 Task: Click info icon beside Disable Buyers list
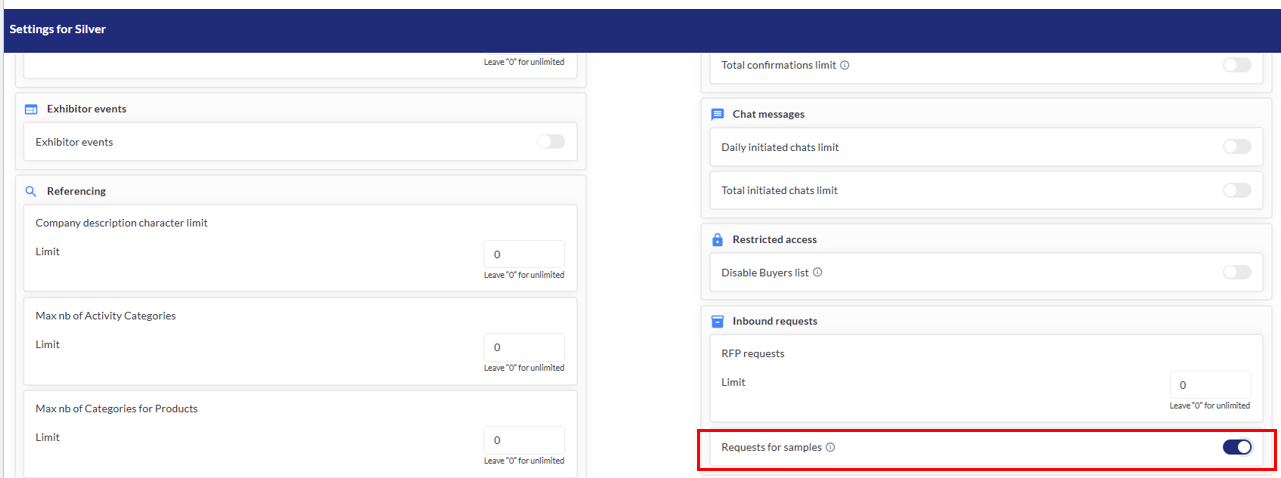pyautogui.click(x=818, y=272)
